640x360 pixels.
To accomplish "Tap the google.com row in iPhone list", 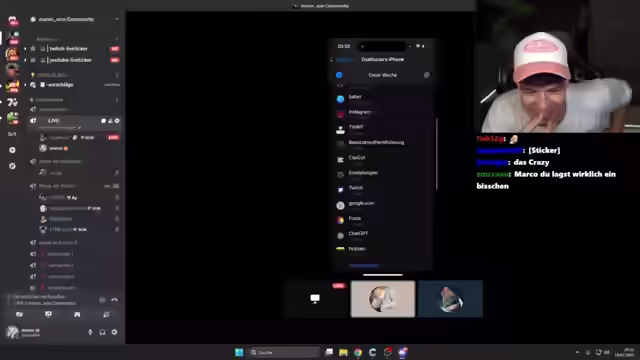I will [382, 204].
